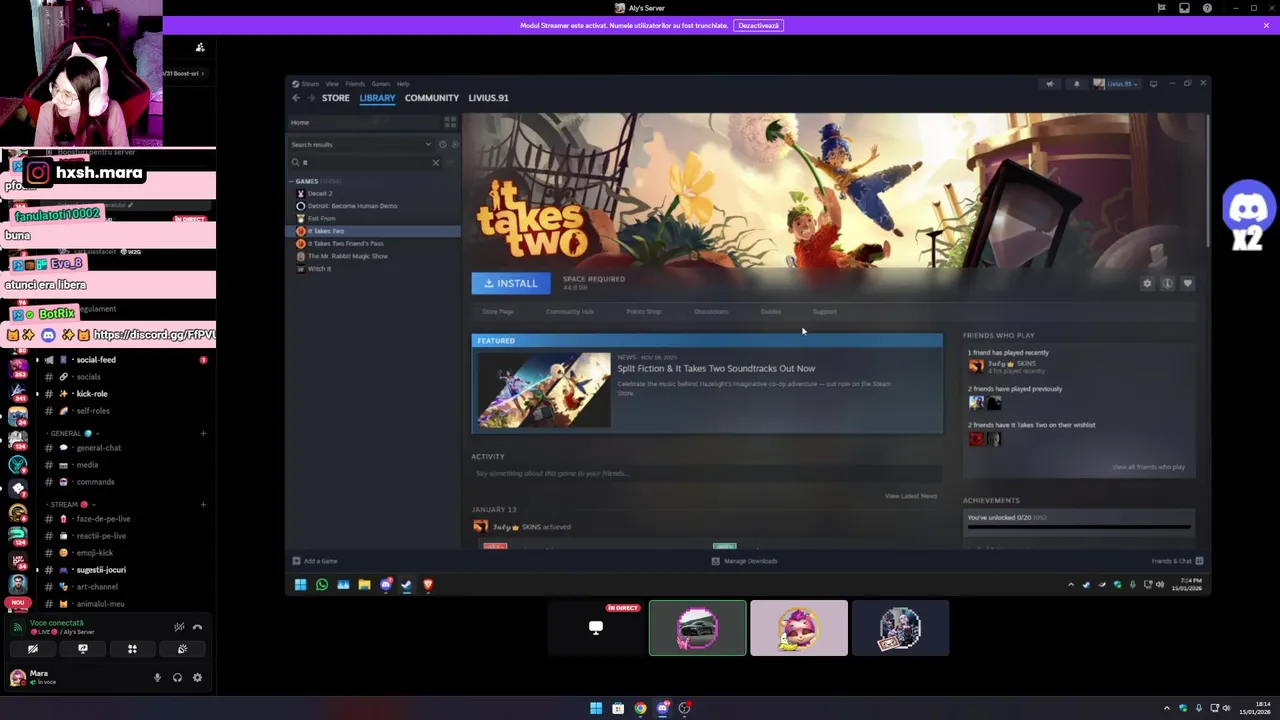Click into the library search field
Image resolution: width=1280 pixels, height=720 pixels.
pos(365,162)
